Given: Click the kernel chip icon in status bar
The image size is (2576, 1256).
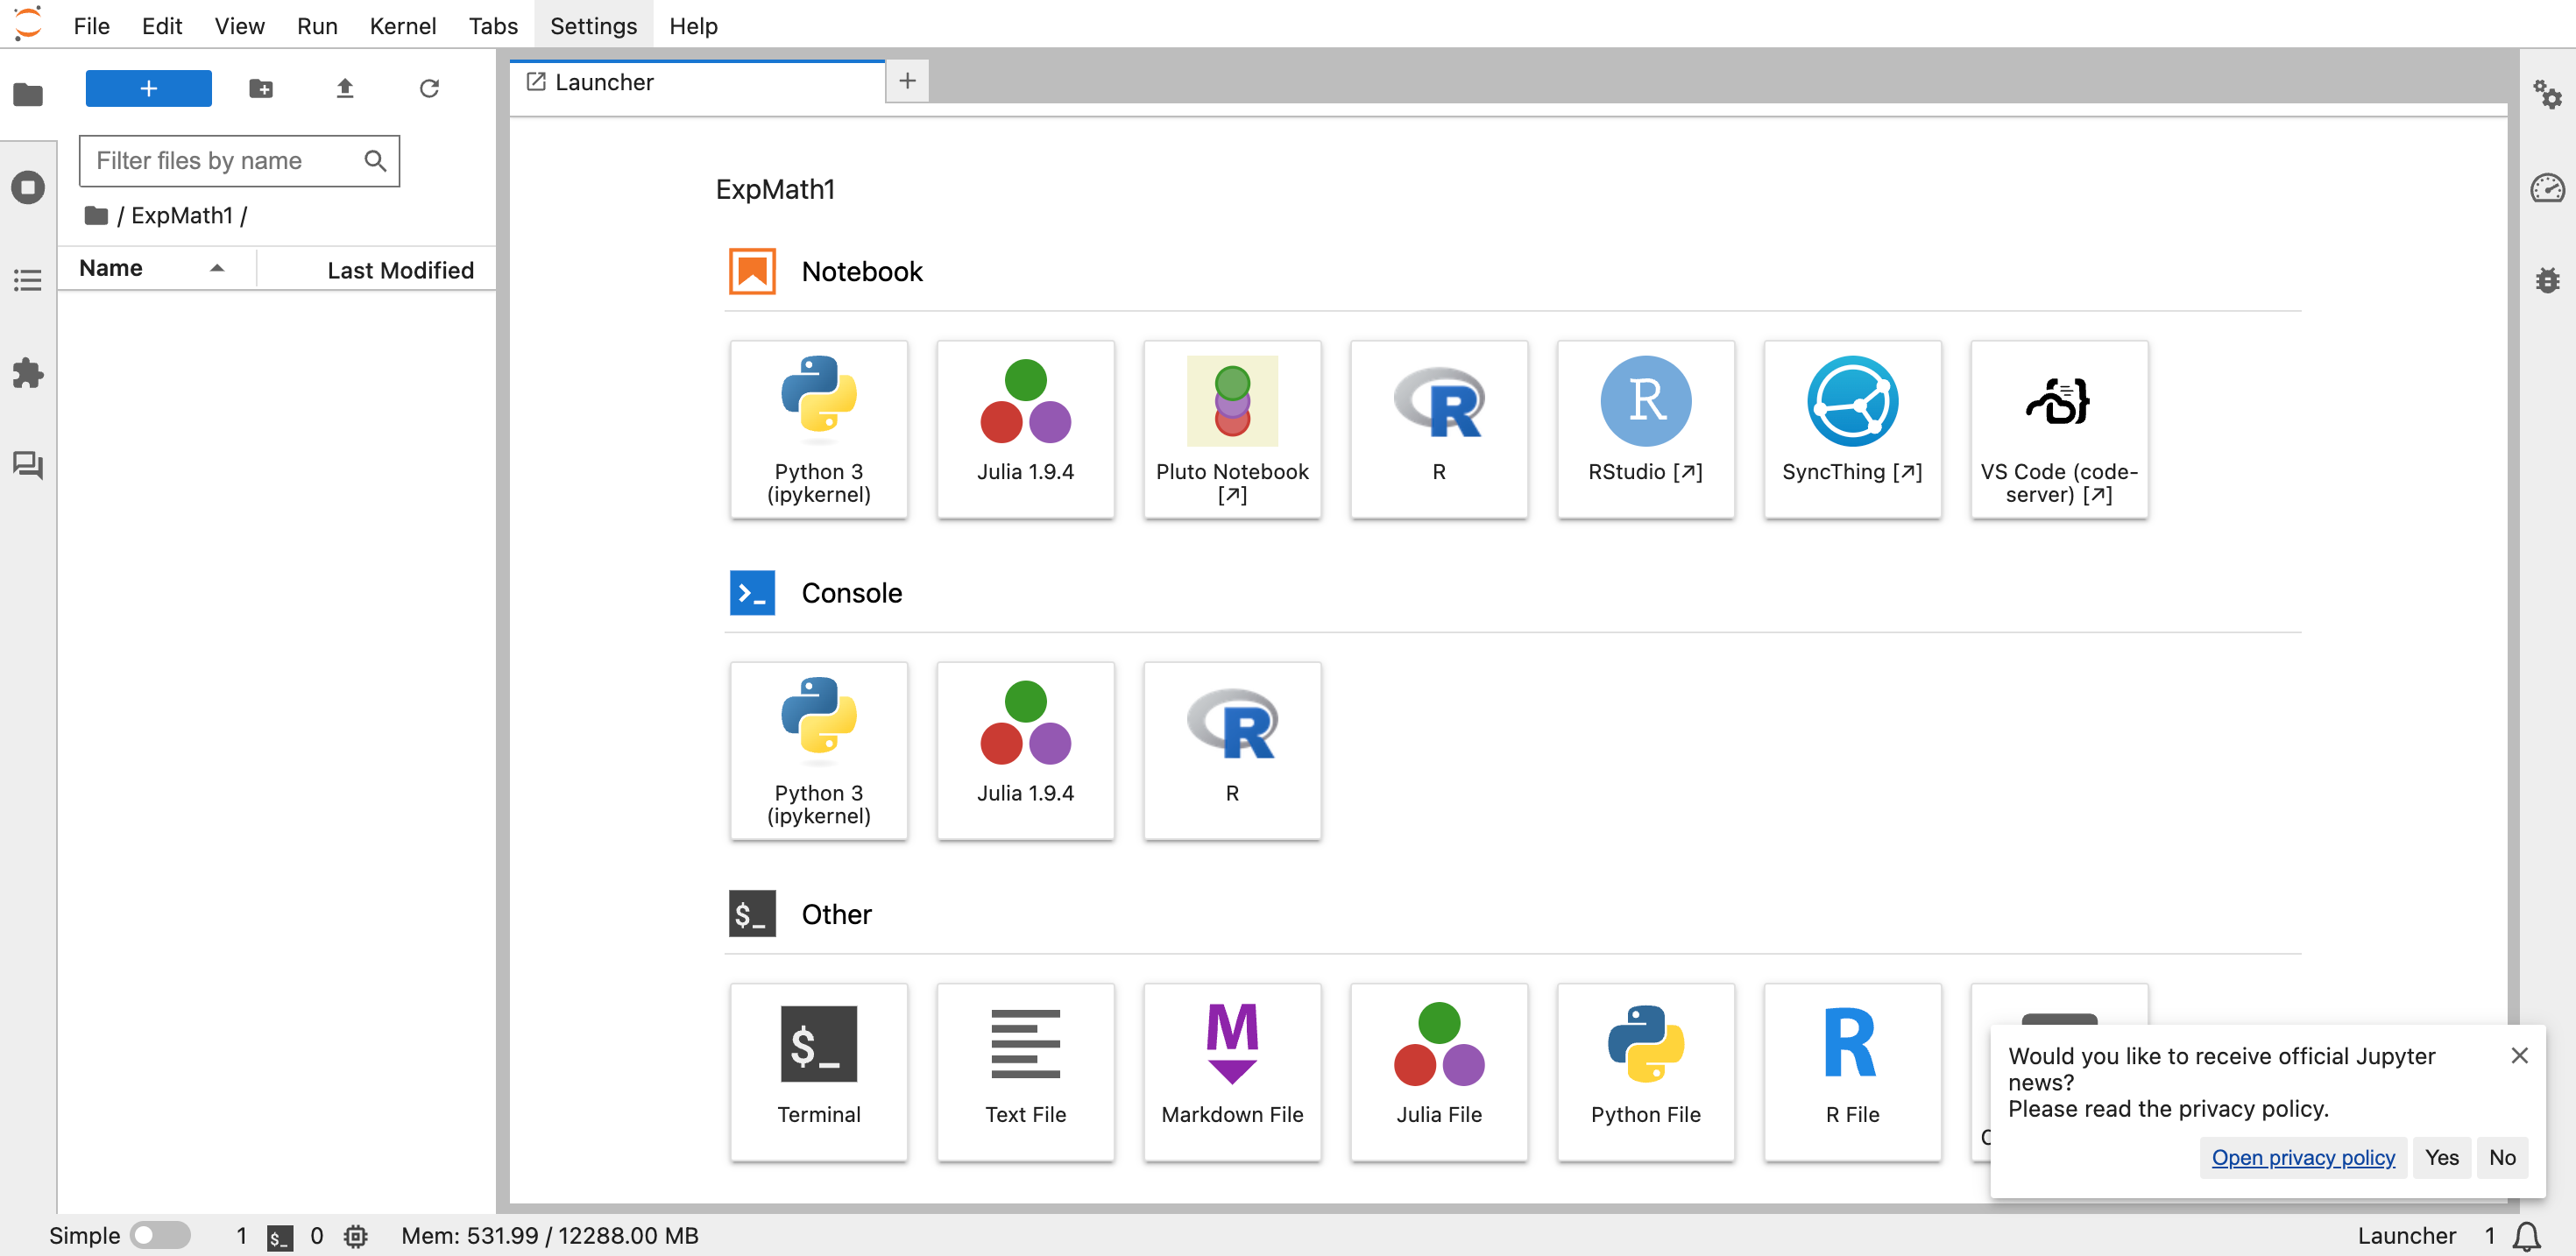Looking at the screenshot, I should click(355, 1237).
